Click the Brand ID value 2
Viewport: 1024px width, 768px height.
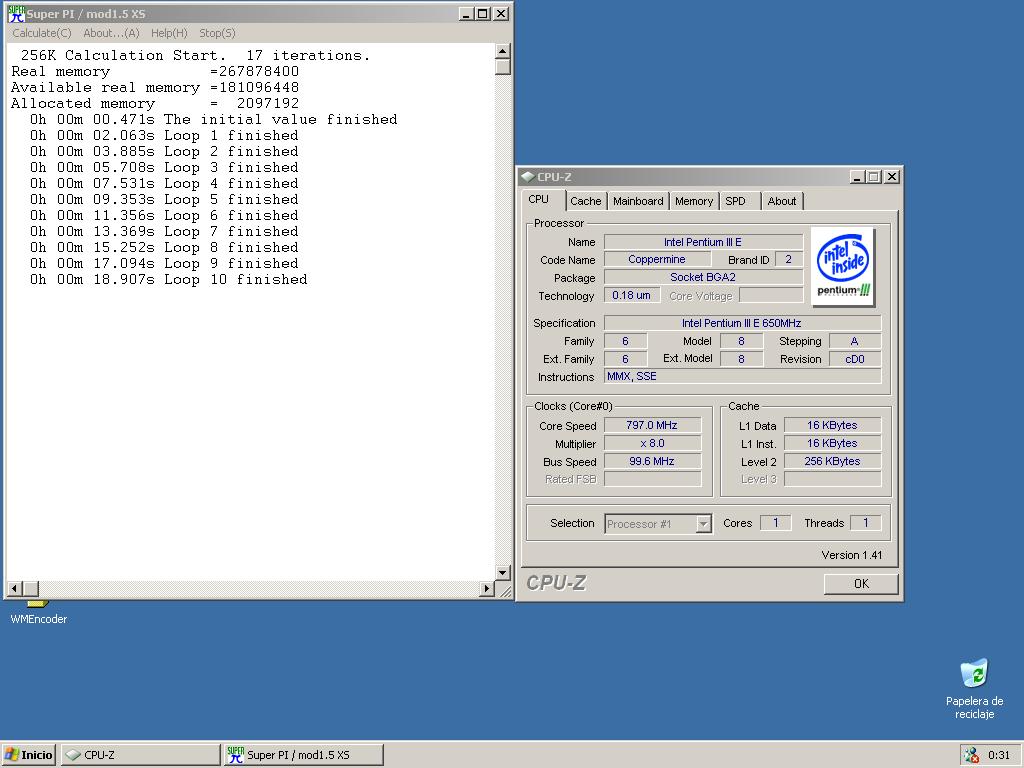pos(788,259)
